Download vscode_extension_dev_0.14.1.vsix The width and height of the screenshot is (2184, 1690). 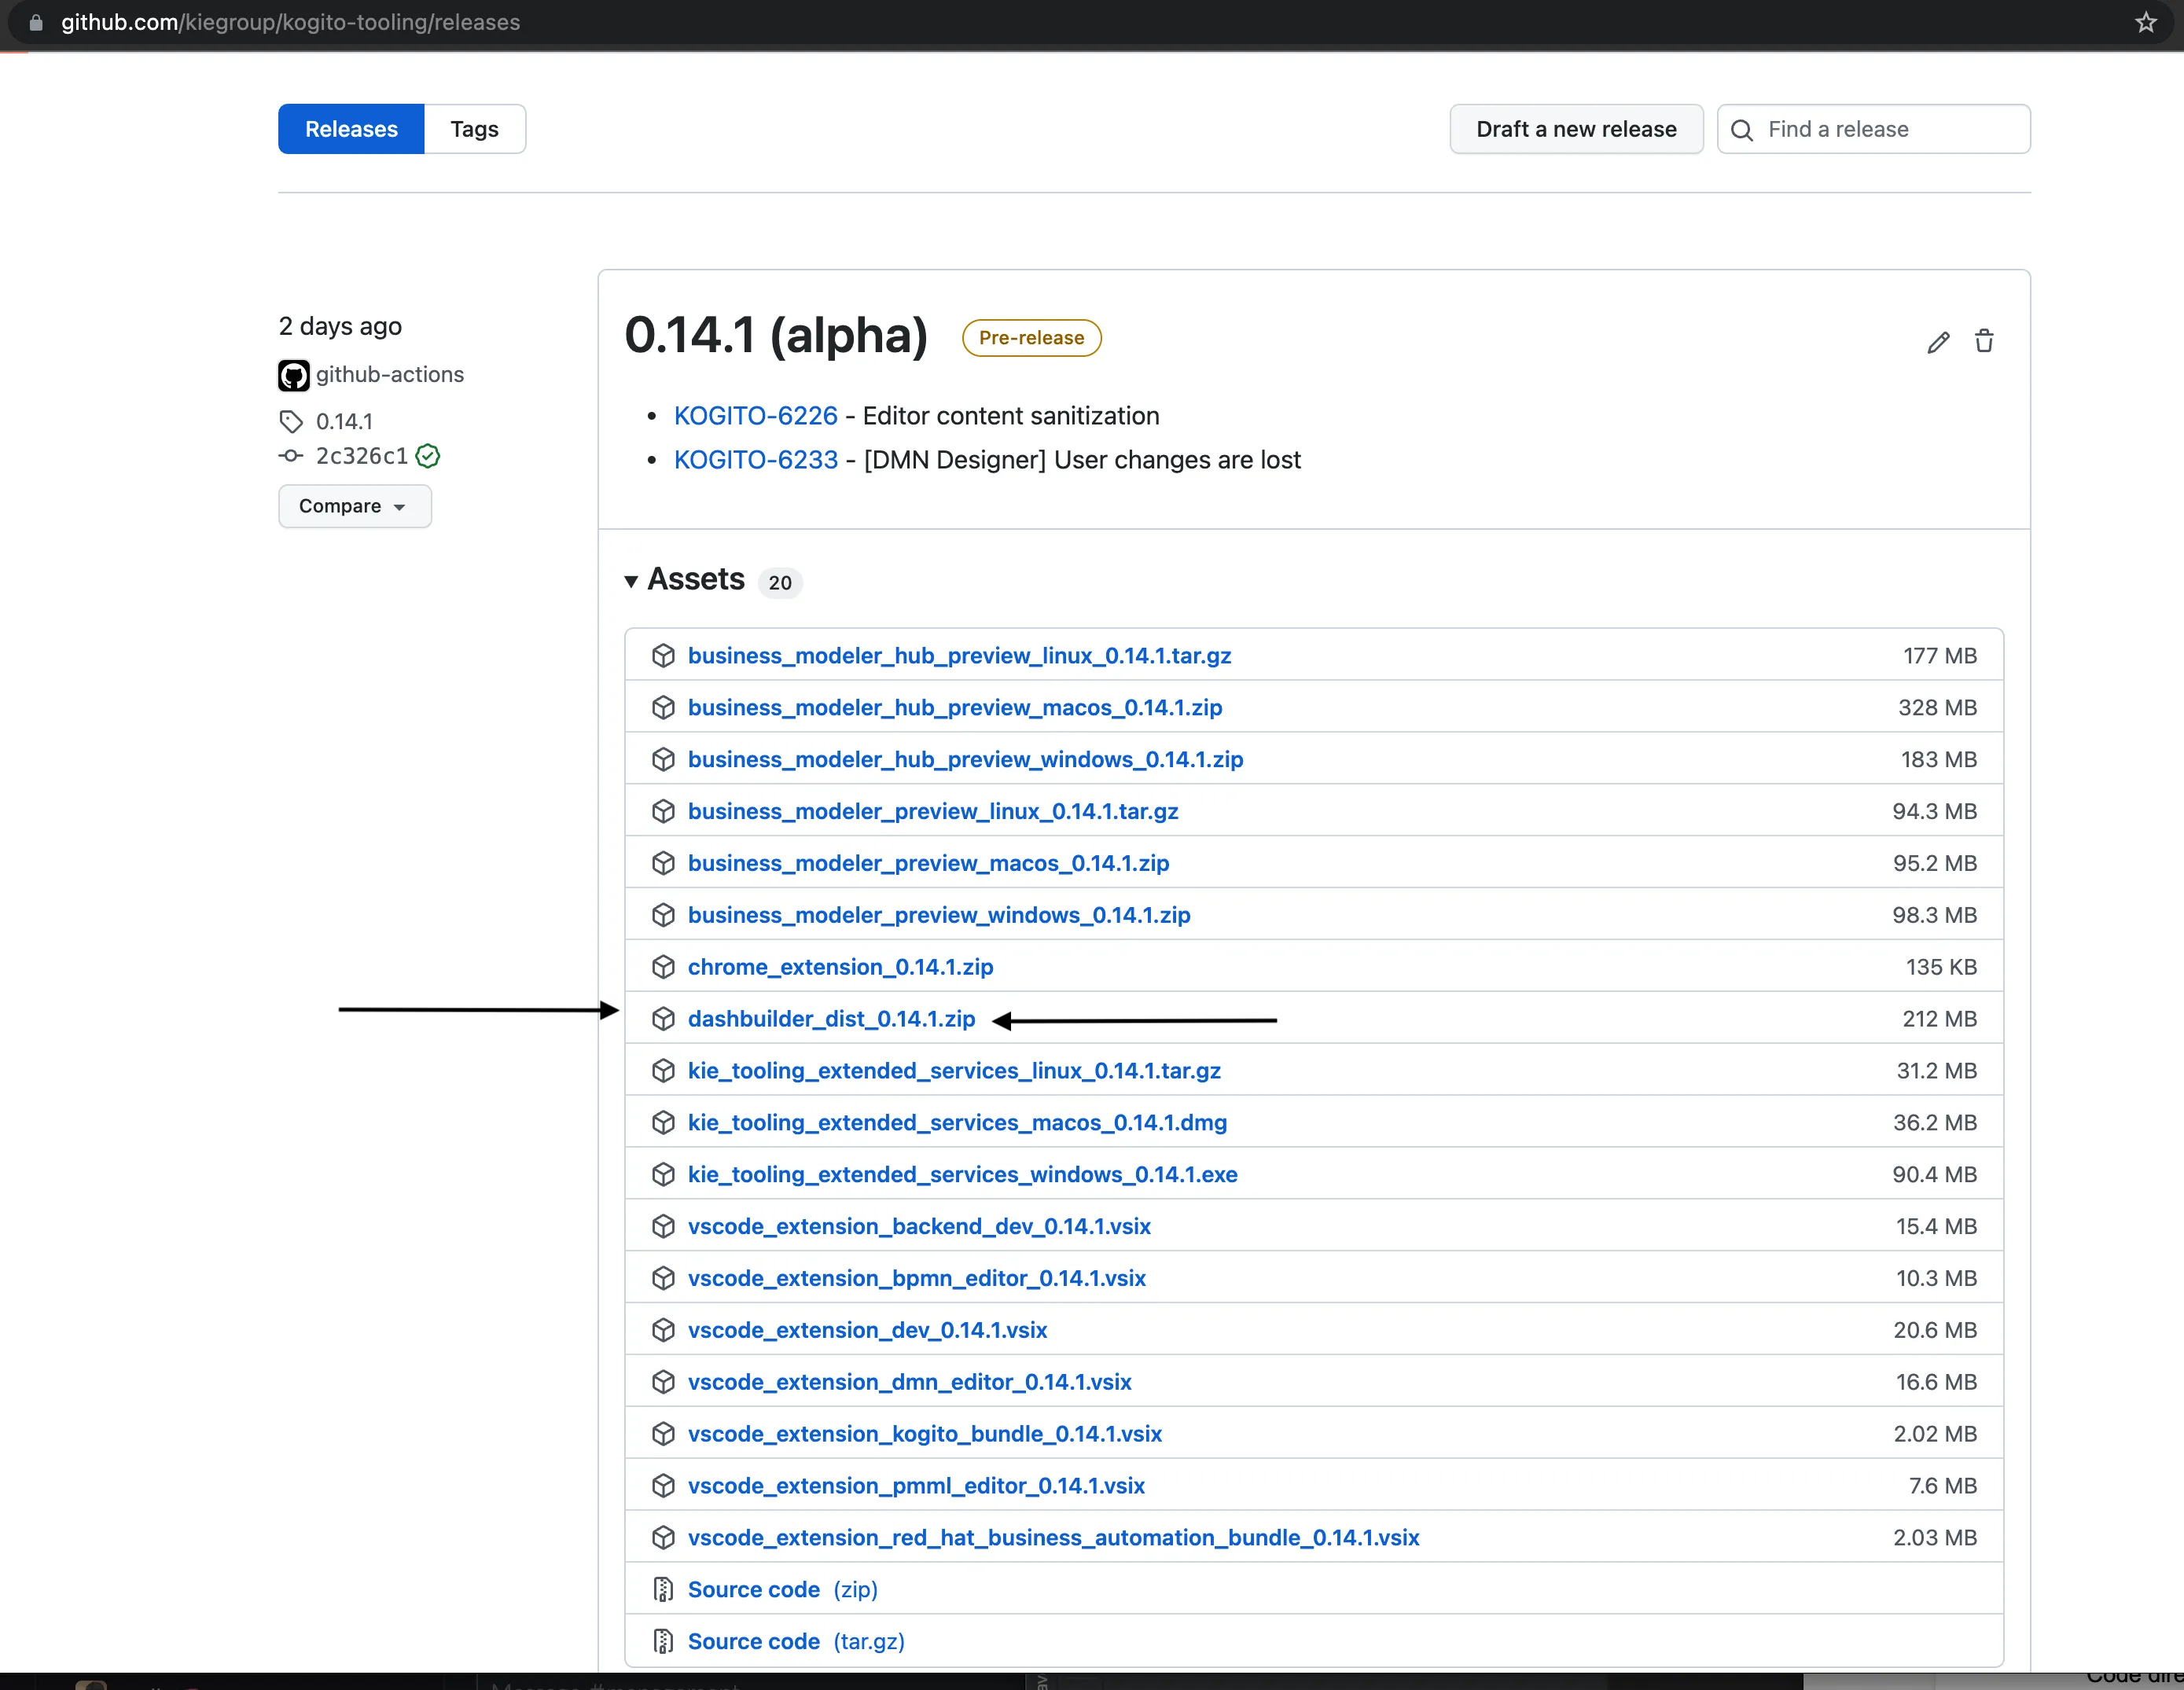point(867,1330)
